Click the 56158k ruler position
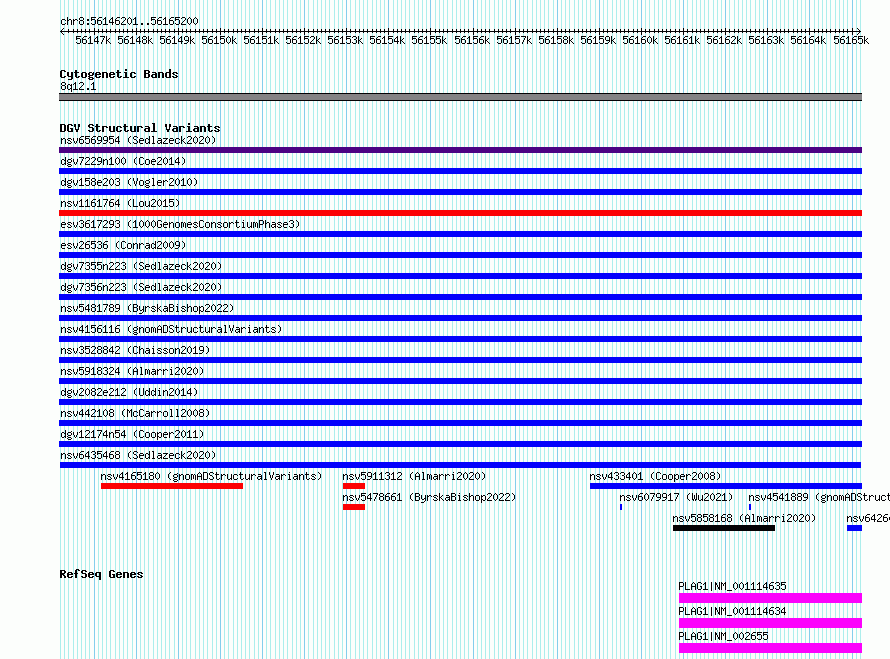890x659 pixels. (x=556, y=40)
